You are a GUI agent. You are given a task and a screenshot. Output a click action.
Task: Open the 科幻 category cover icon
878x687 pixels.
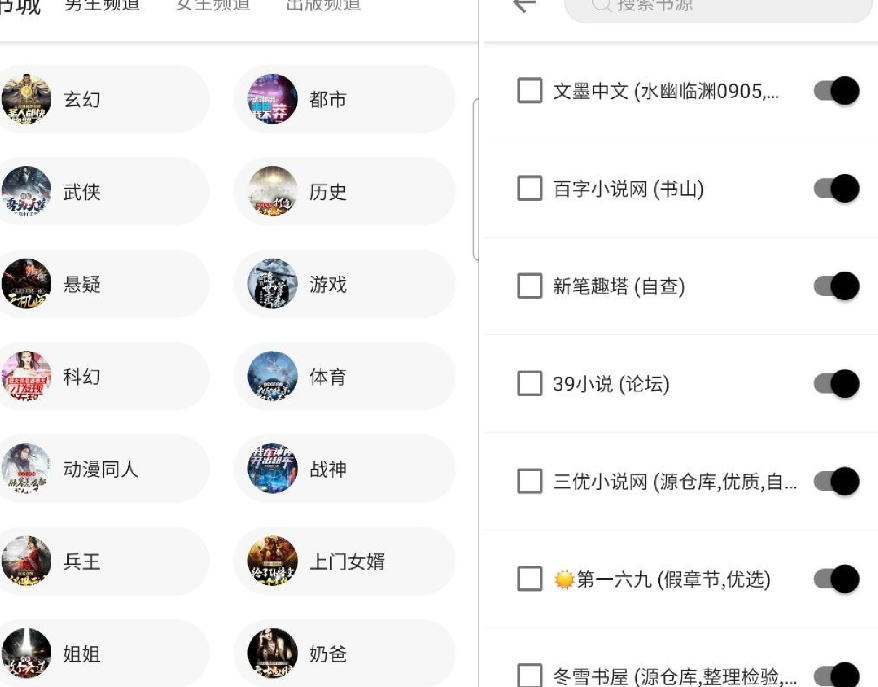tap(26, 376)
